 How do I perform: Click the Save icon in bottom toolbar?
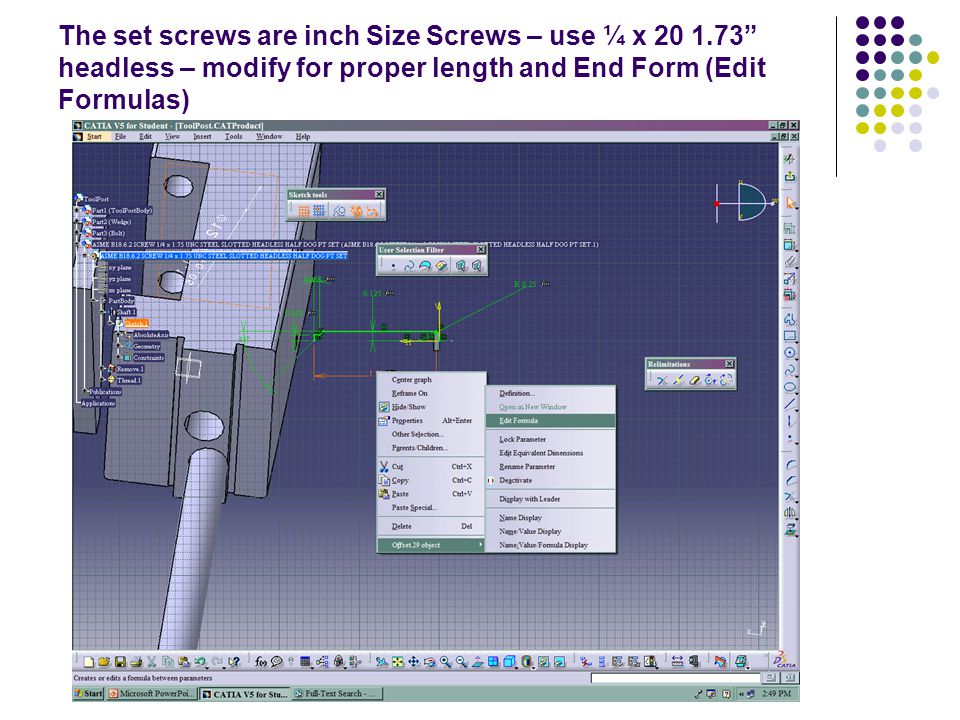coord(120,662)
